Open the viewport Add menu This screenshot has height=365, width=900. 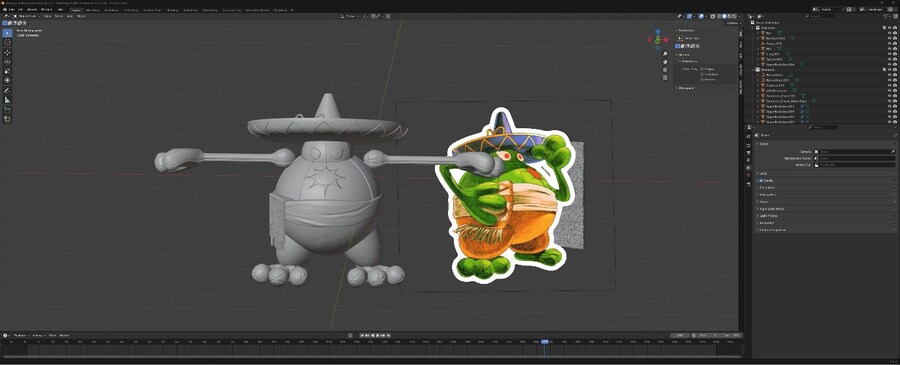pos(69,16)
